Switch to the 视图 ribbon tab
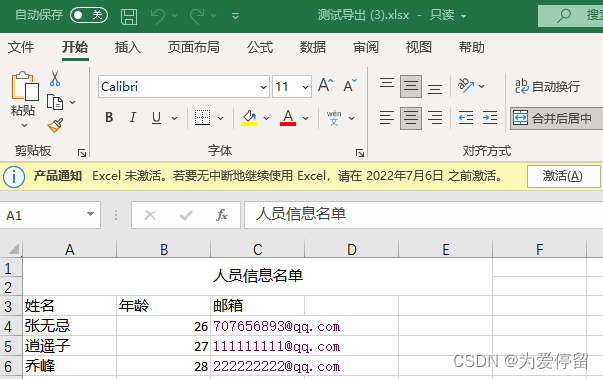603x379 pixels. [419, 47]
